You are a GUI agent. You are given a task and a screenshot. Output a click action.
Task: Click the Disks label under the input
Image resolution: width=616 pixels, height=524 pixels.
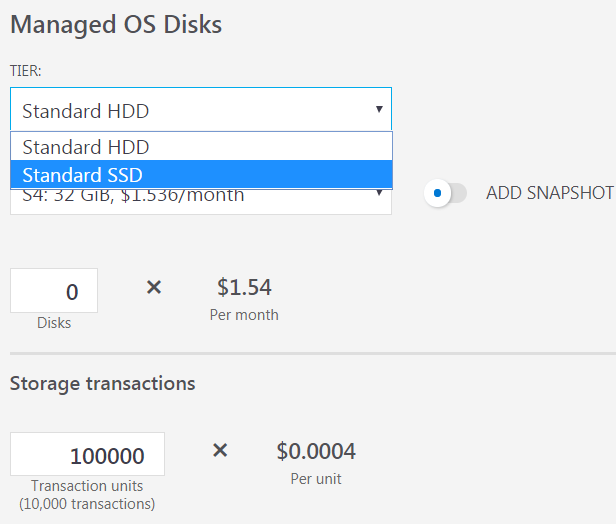[x=54, y=323]
